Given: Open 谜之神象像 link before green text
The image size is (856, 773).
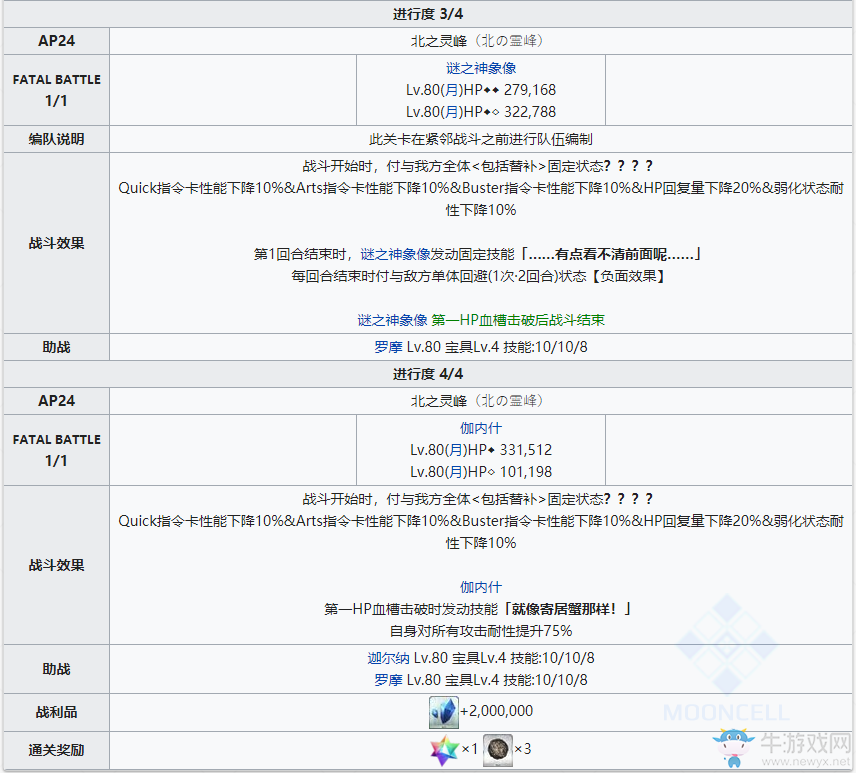Looking at the screenshot, I should 392,320.
